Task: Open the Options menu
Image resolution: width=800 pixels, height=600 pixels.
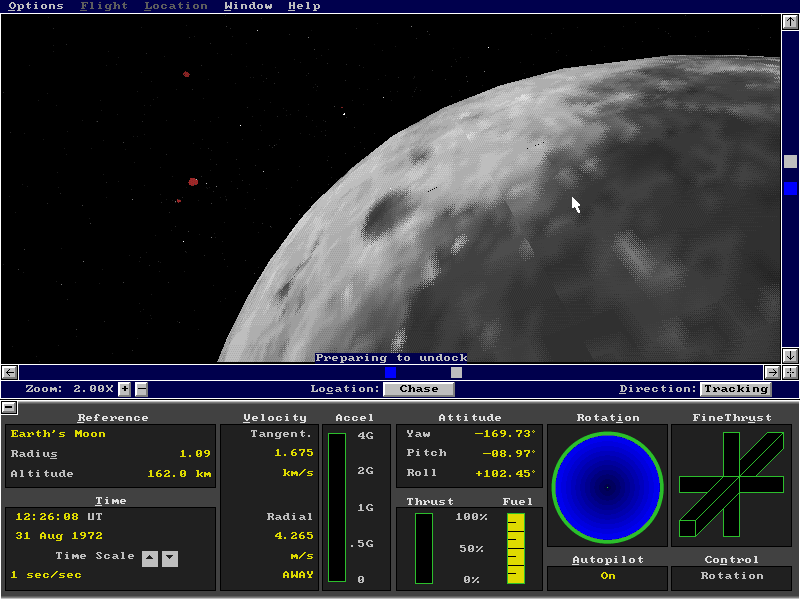Action: point(35,6)
